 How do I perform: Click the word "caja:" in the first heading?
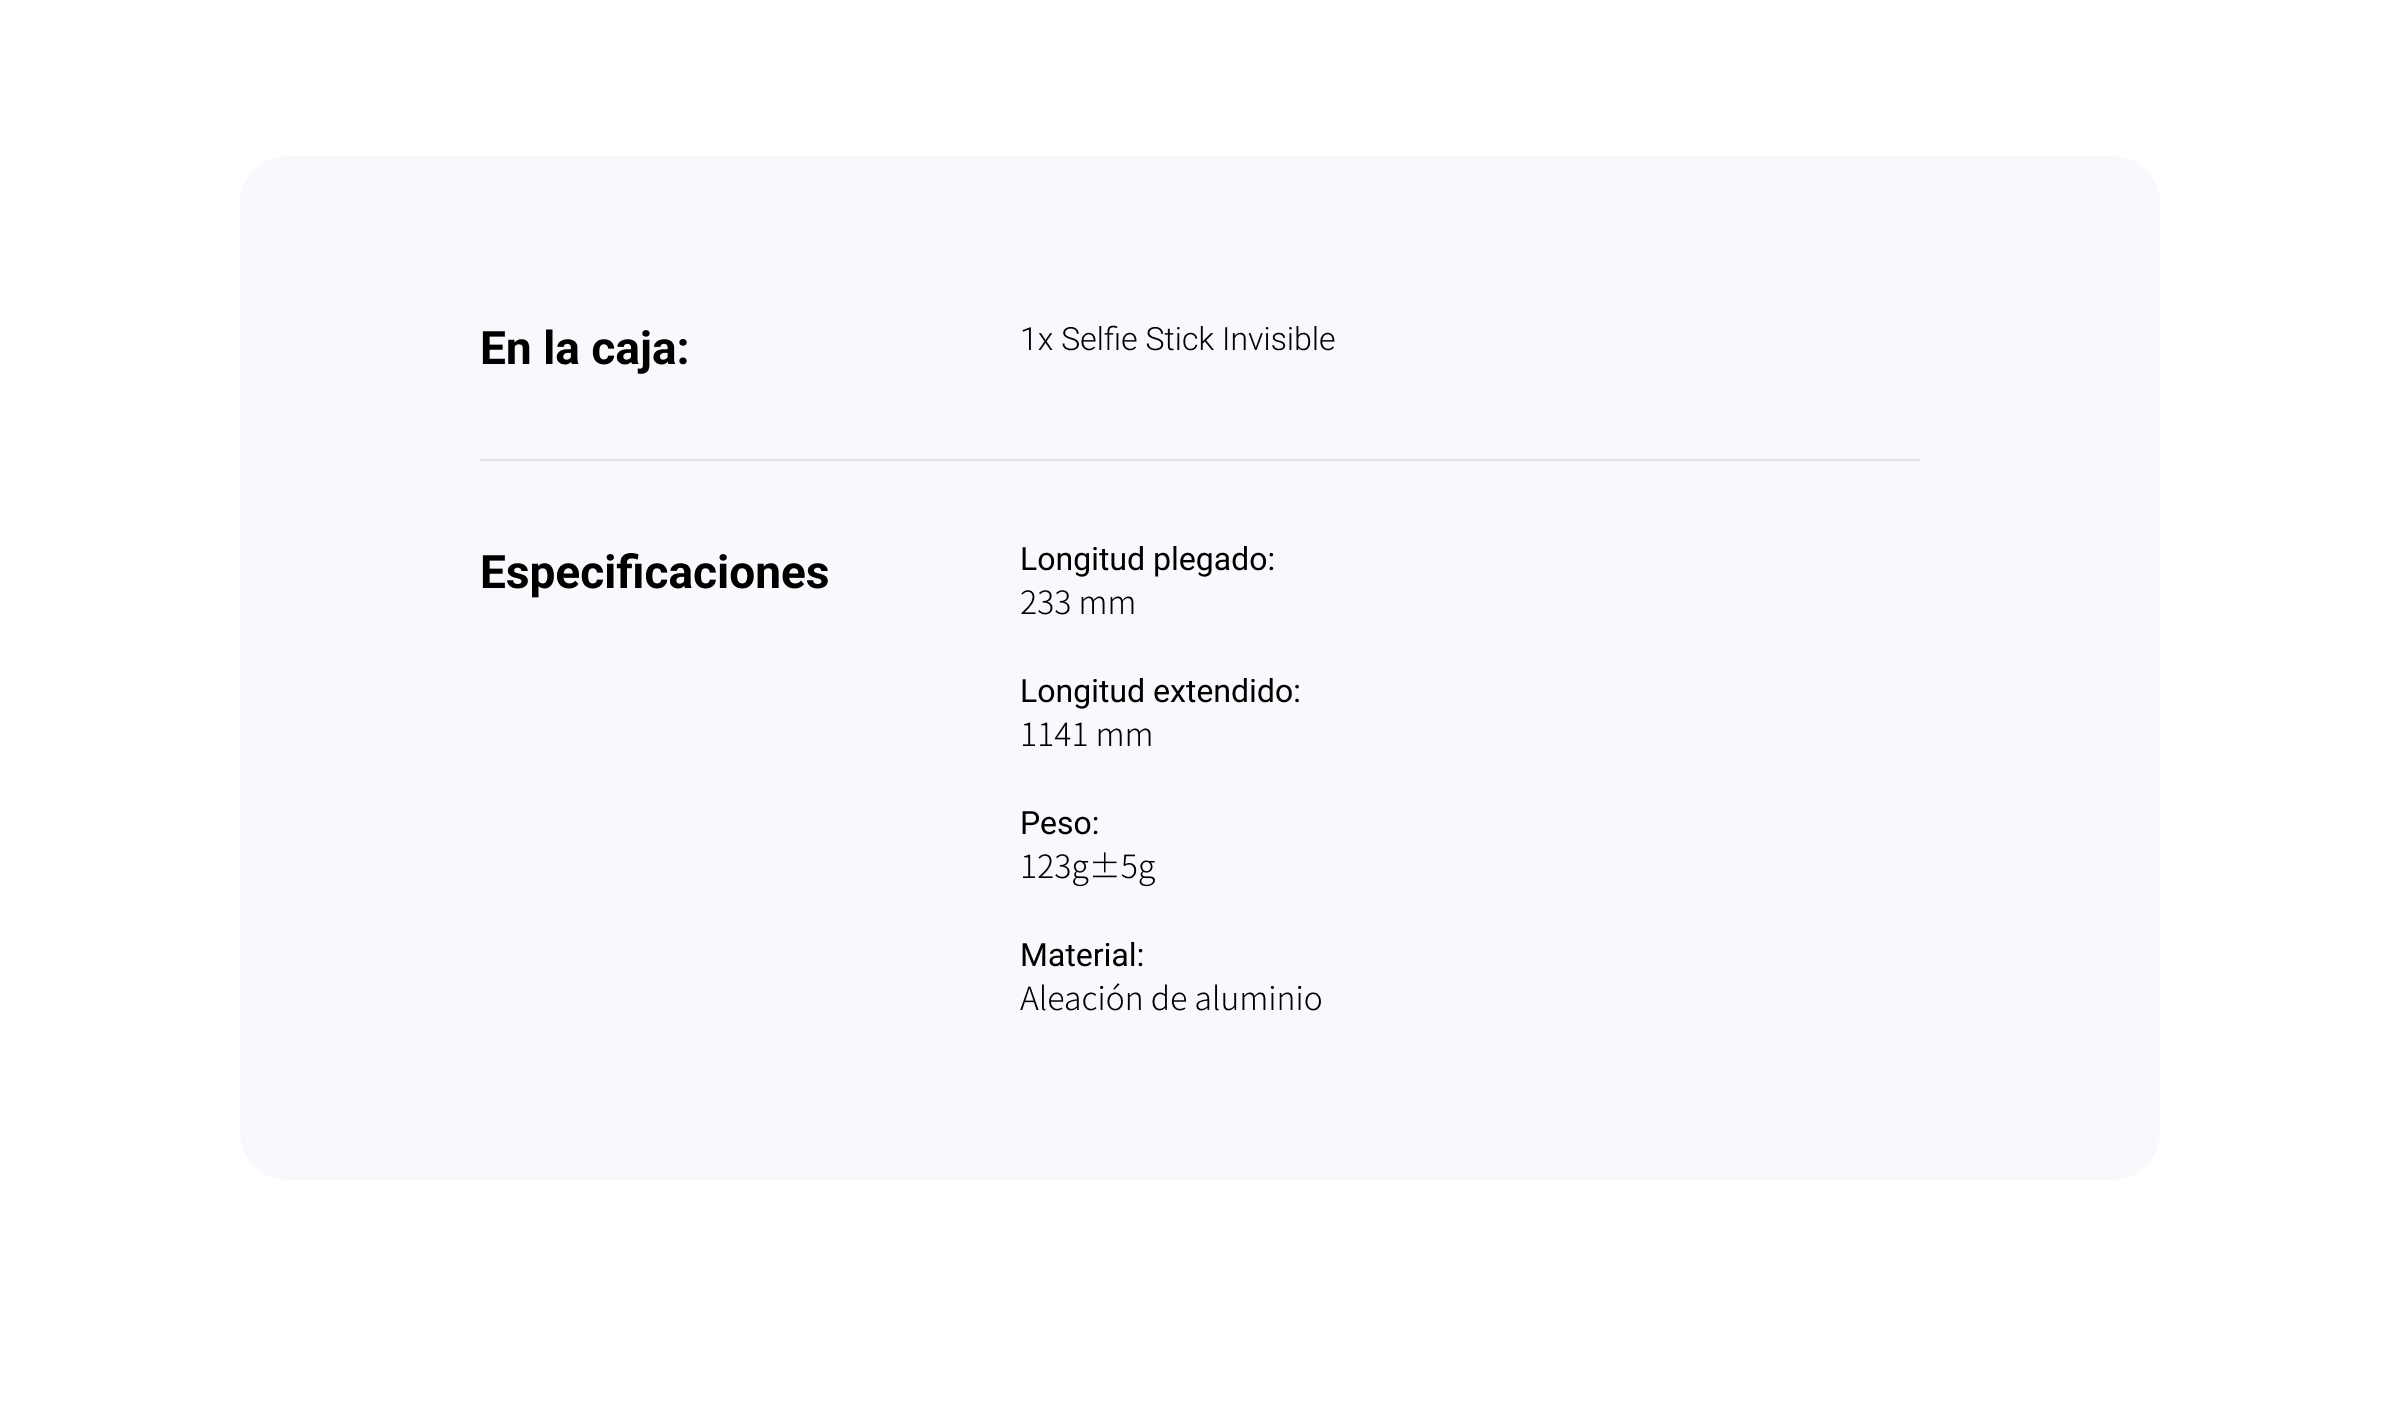[x=640, y=348]
